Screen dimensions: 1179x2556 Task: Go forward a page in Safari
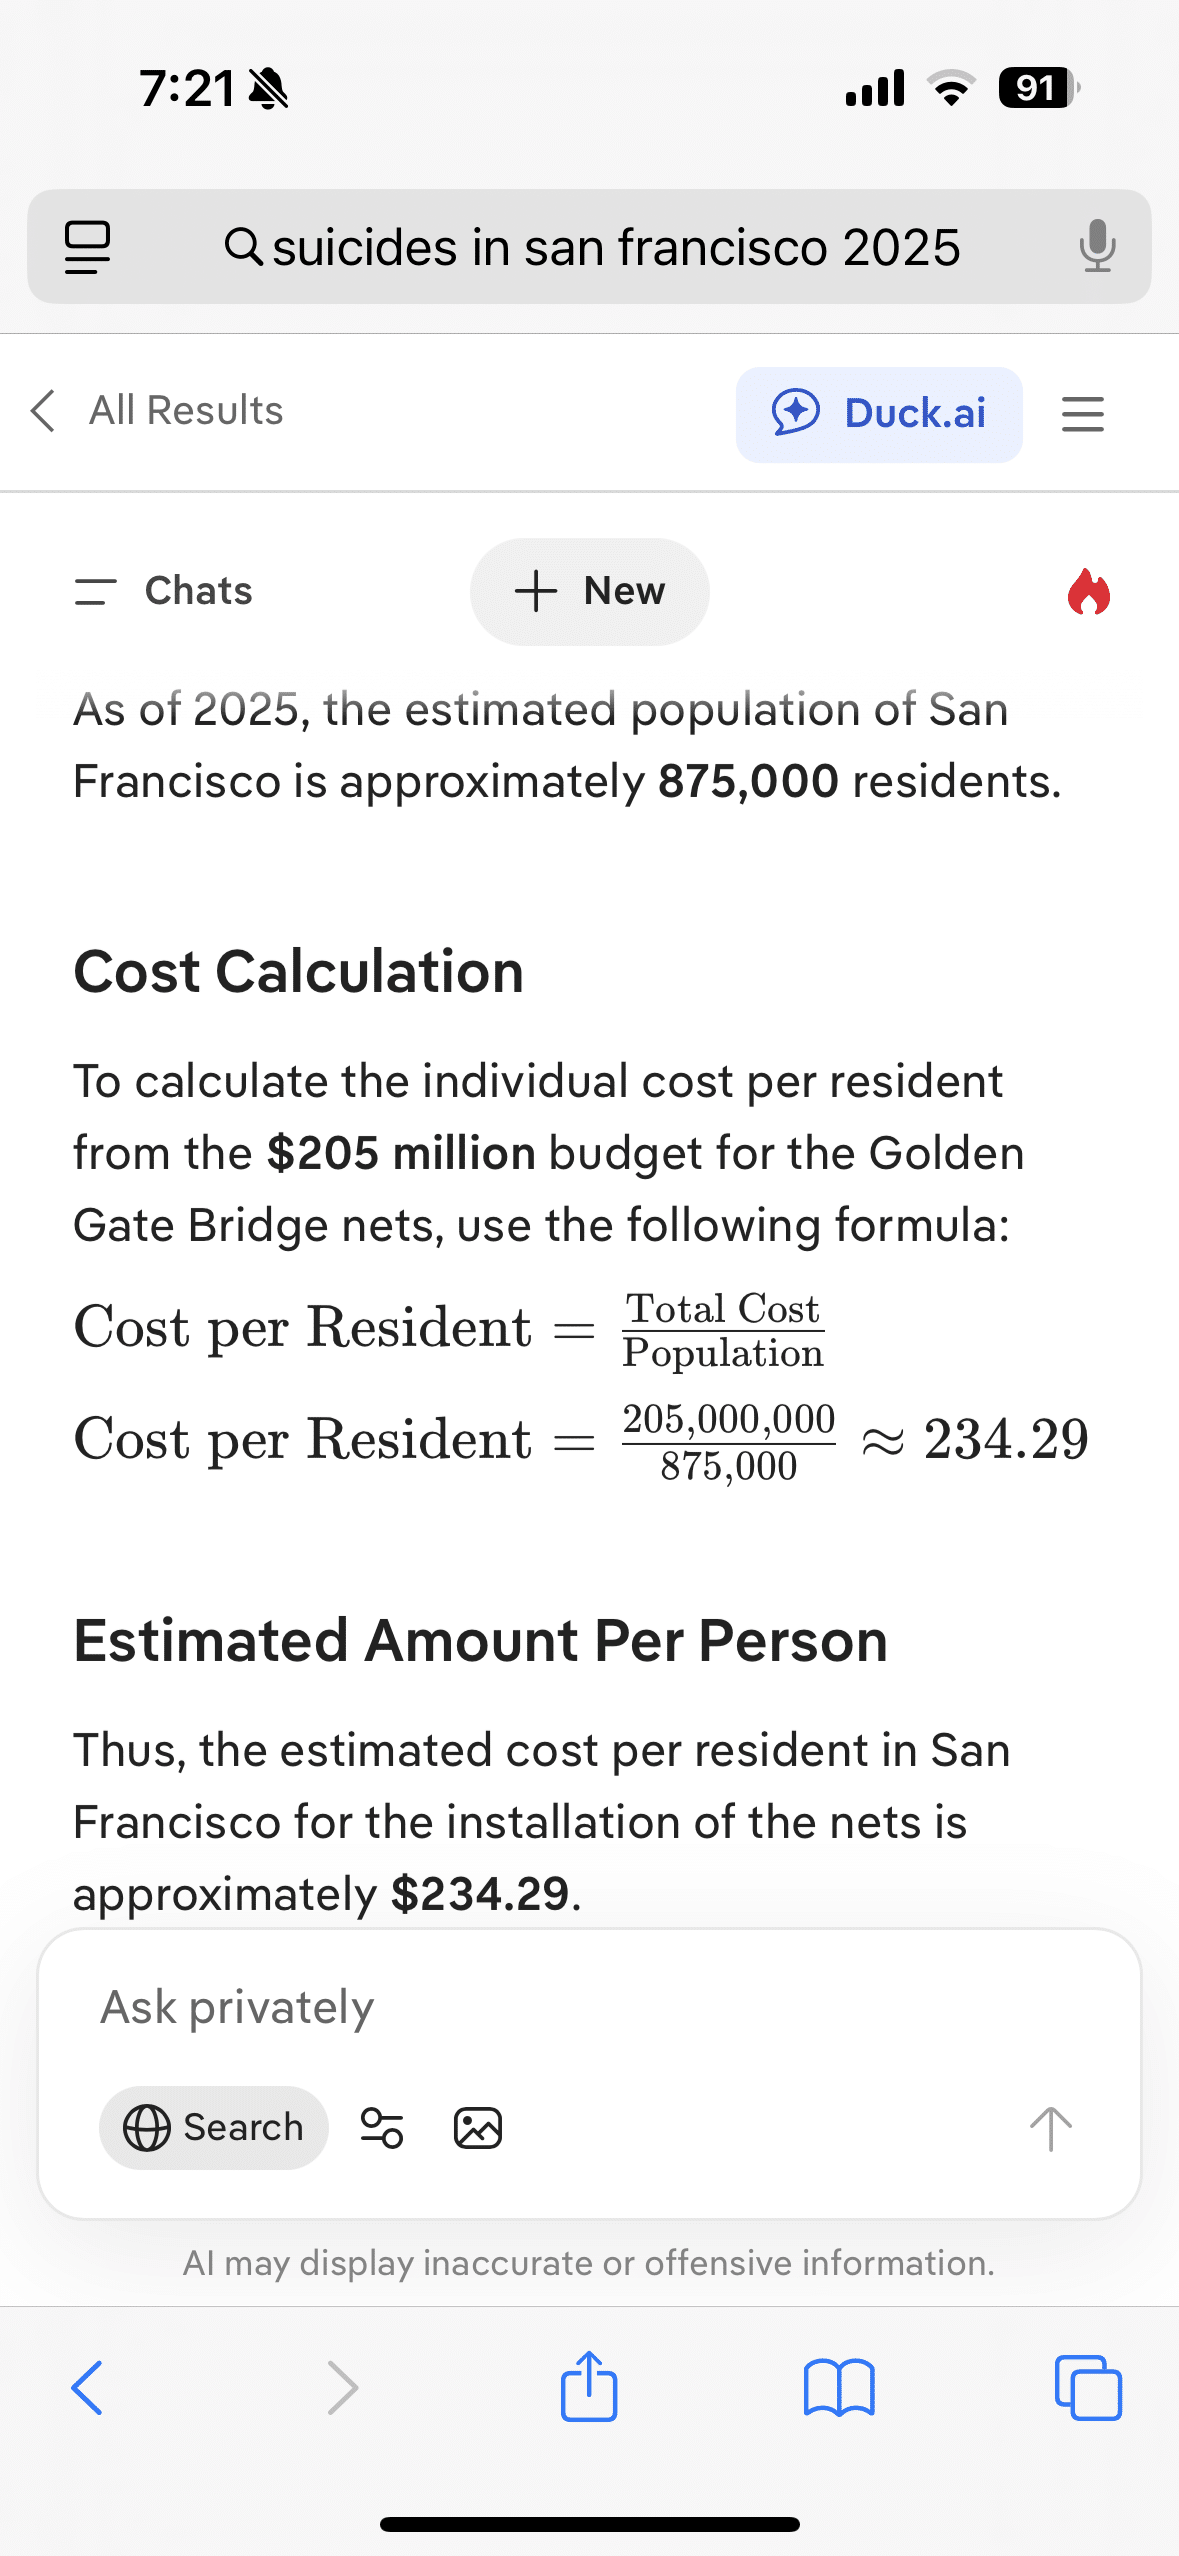click(342, 2388)
